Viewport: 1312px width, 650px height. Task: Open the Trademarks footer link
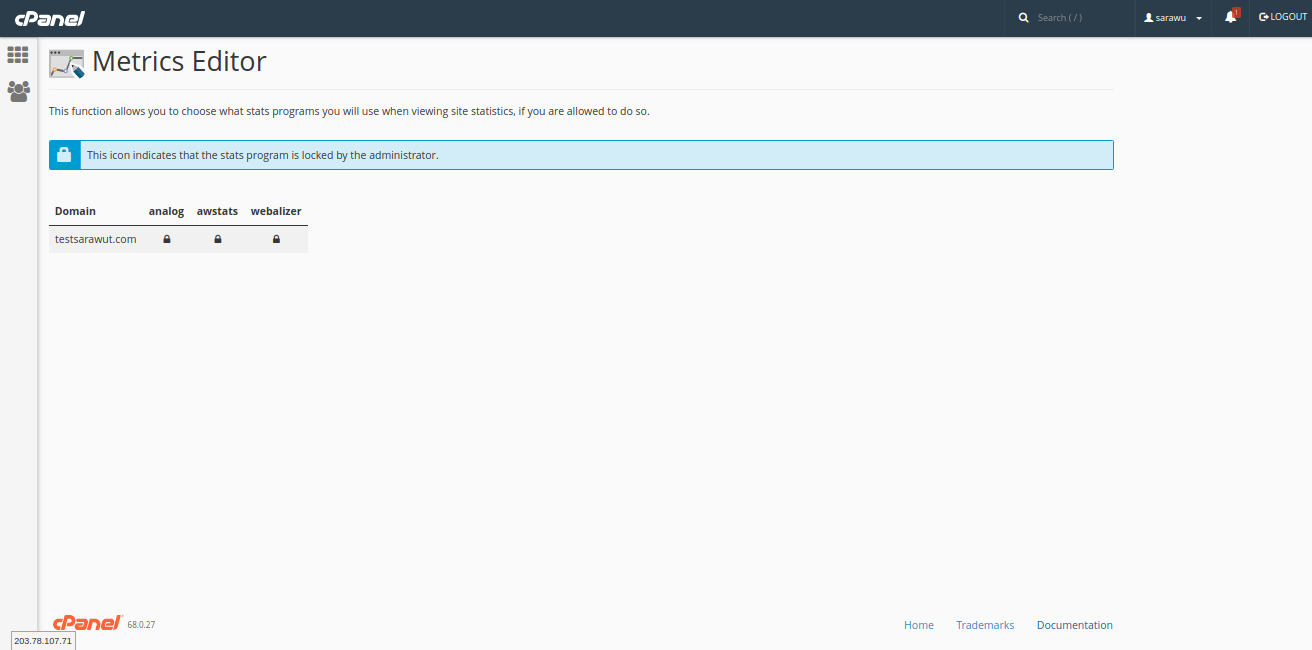click(984, 625)
